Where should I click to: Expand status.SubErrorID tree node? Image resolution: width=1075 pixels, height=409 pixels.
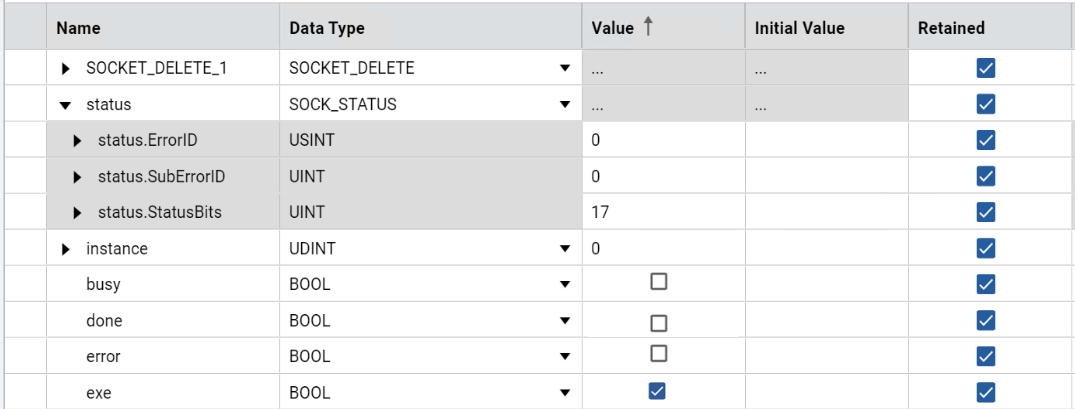point(78,177)
